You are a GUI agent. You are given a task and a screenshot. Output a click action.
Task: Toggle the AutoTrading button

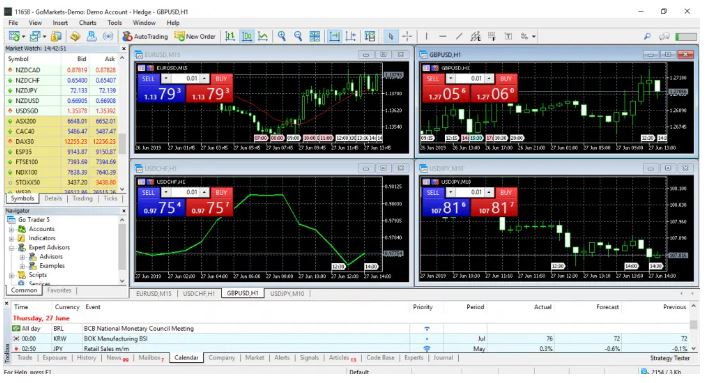pyautogui.click(x=145, y=36)
